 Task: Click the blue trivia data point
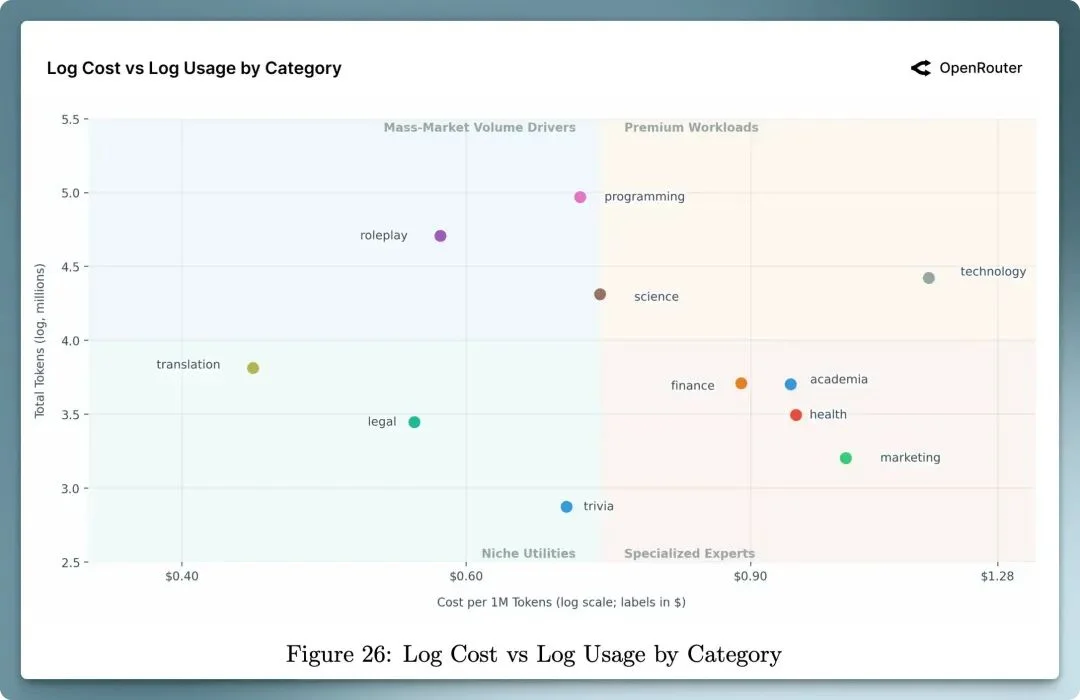[x=567, y=507]
